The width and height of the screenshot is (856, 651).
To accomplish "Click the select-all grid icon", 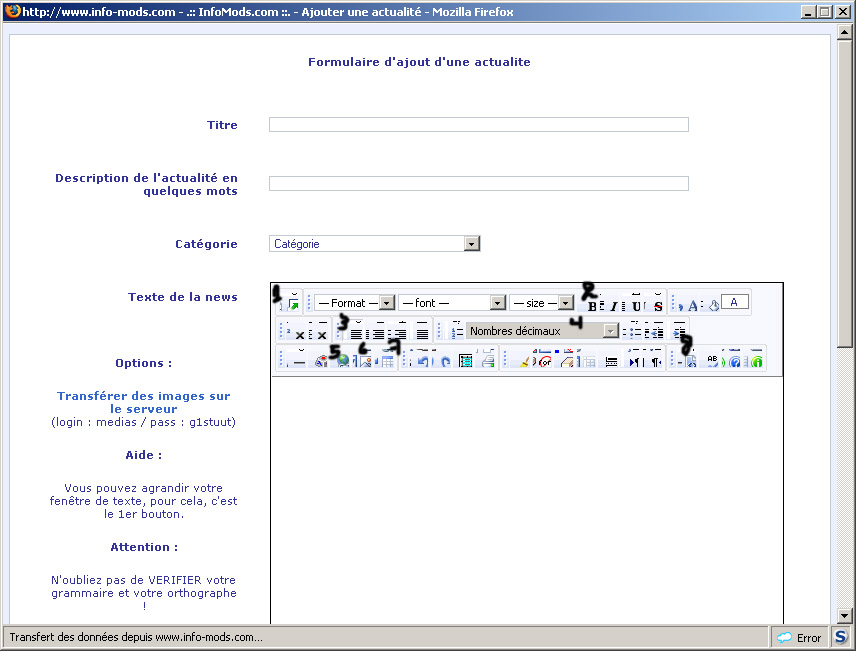I will click(x=466, y=361).
